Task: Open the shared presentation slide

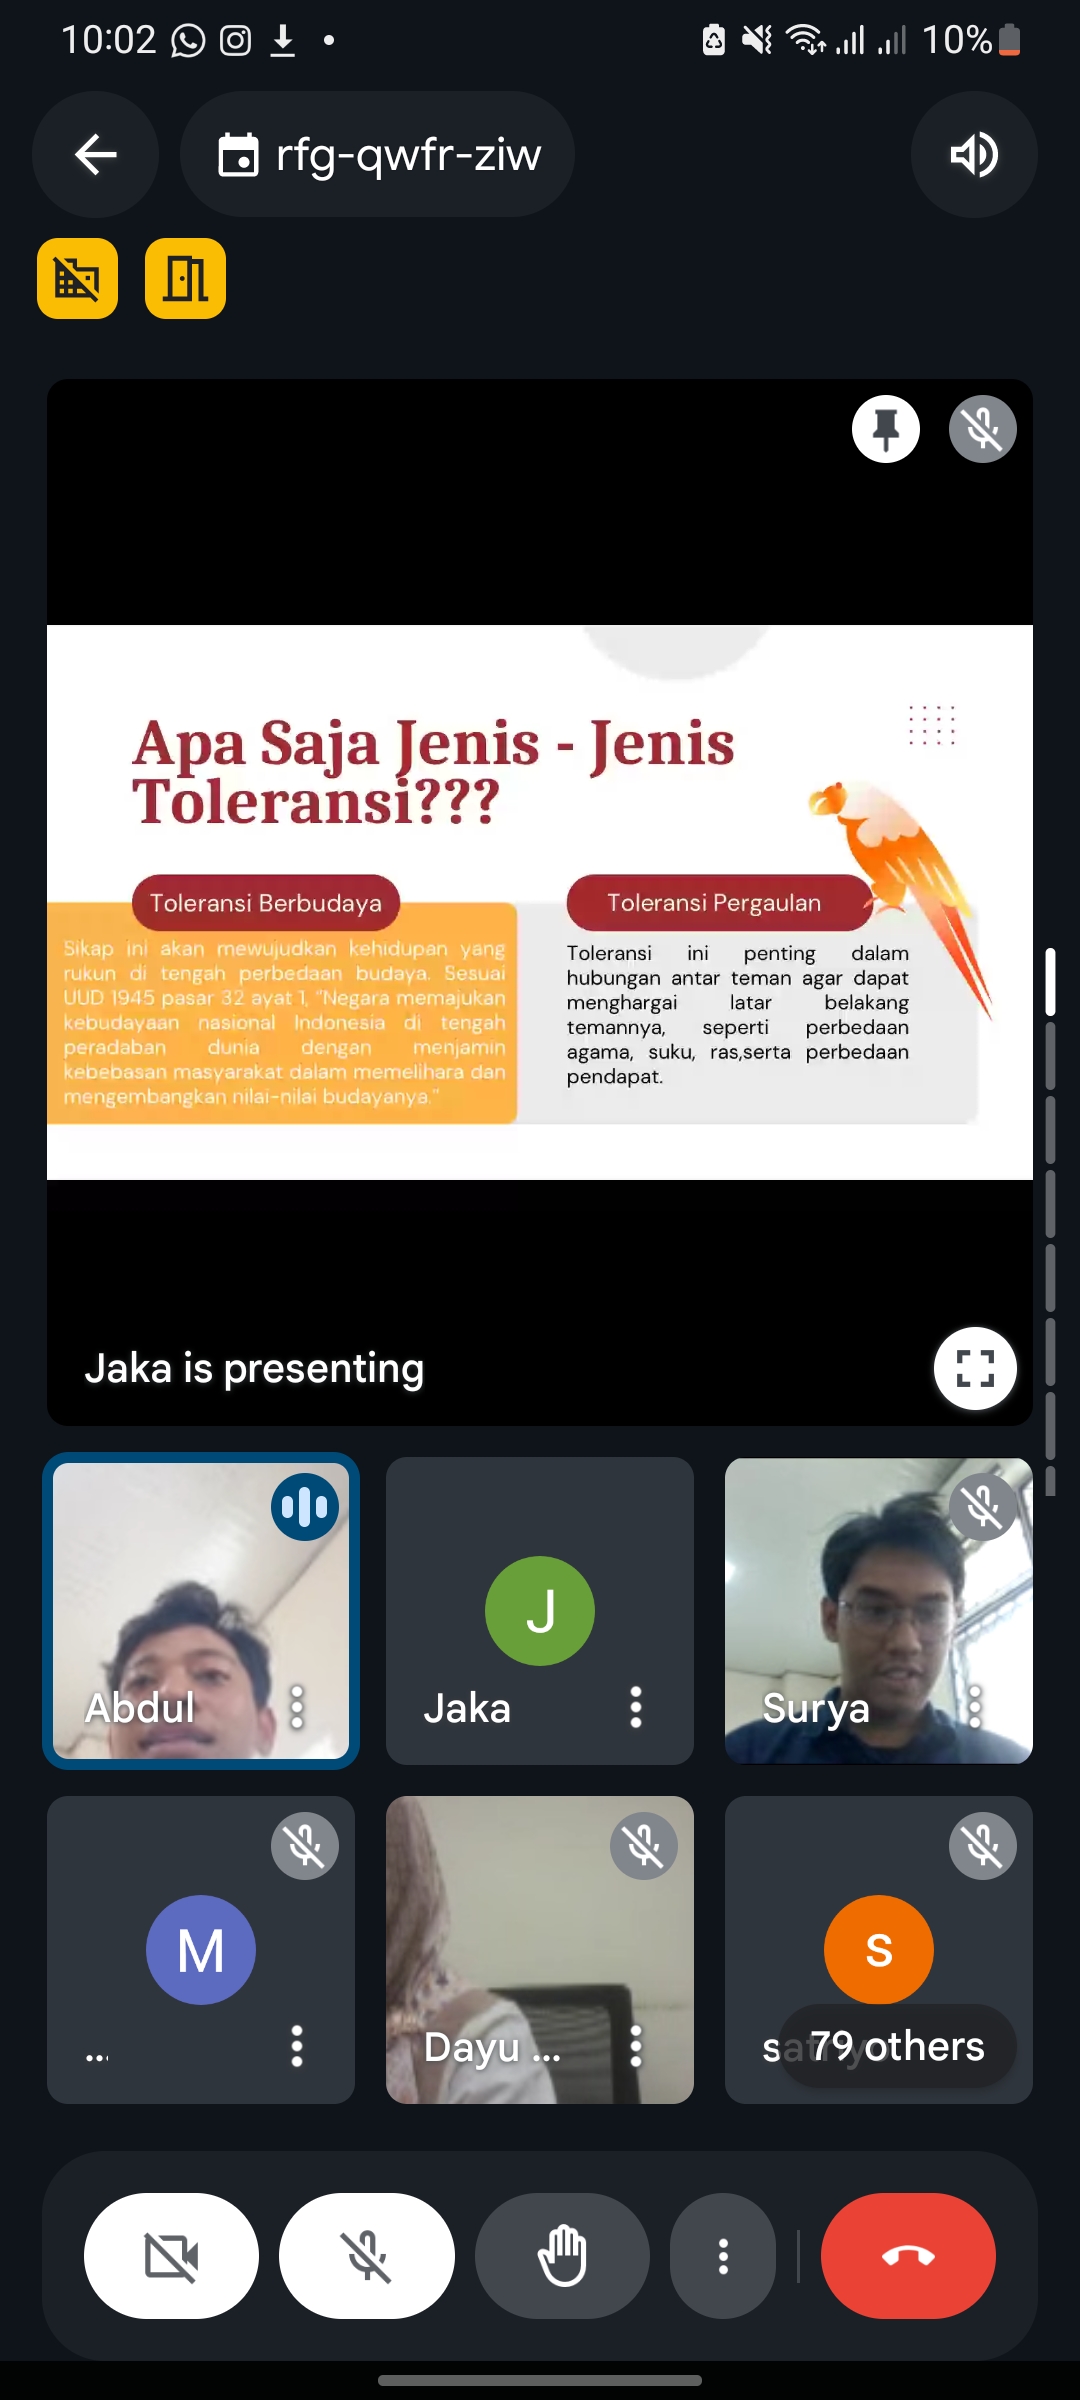Action: click(x=540, y=902)
